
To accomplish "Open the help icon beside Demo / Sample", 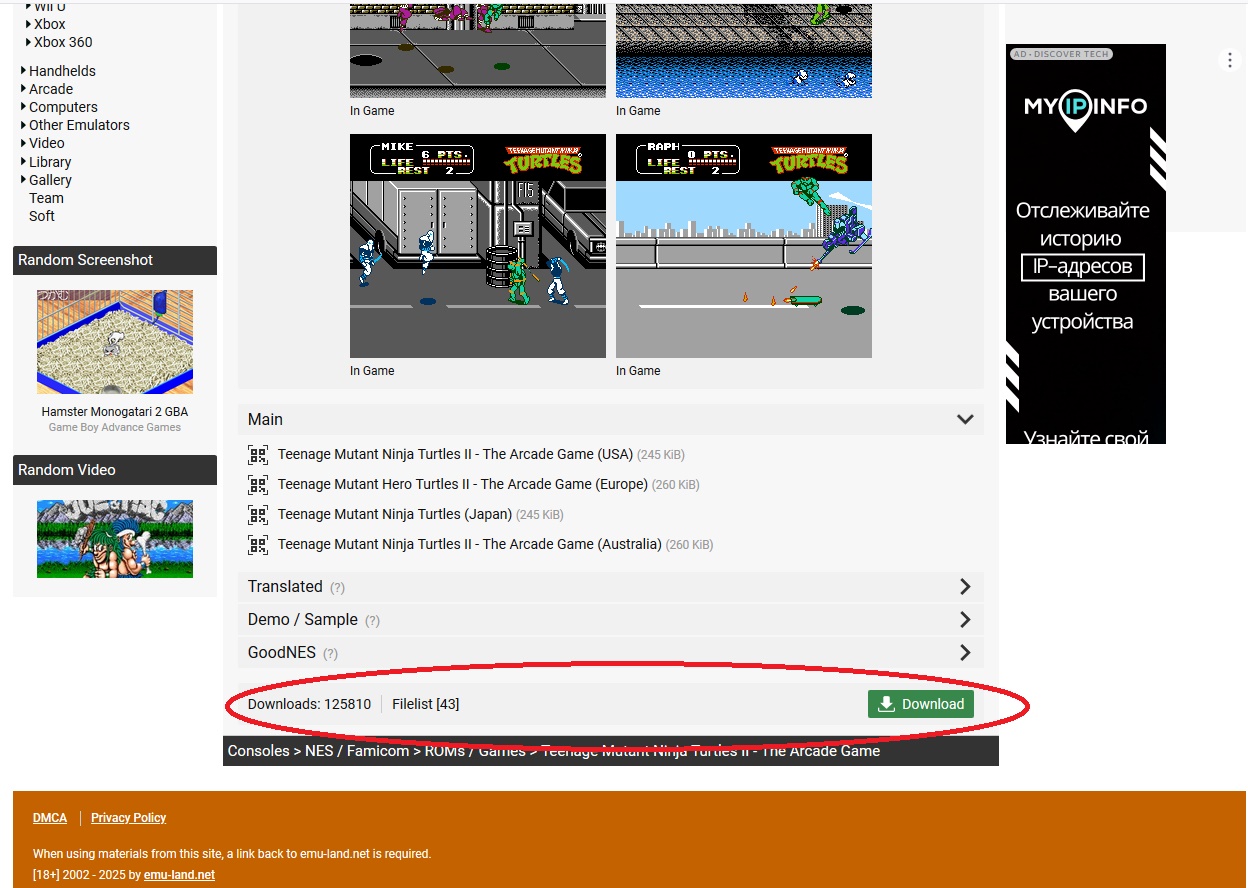I will click(372, 621).
